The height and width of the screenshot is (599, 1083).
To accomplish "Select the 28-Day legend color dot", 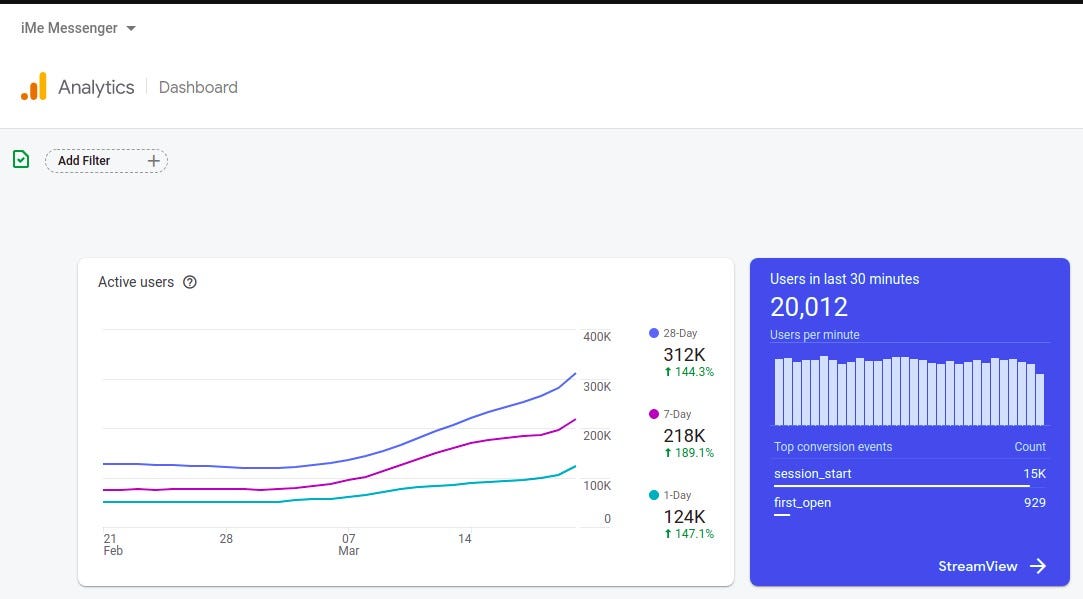I will coord(654,333).
